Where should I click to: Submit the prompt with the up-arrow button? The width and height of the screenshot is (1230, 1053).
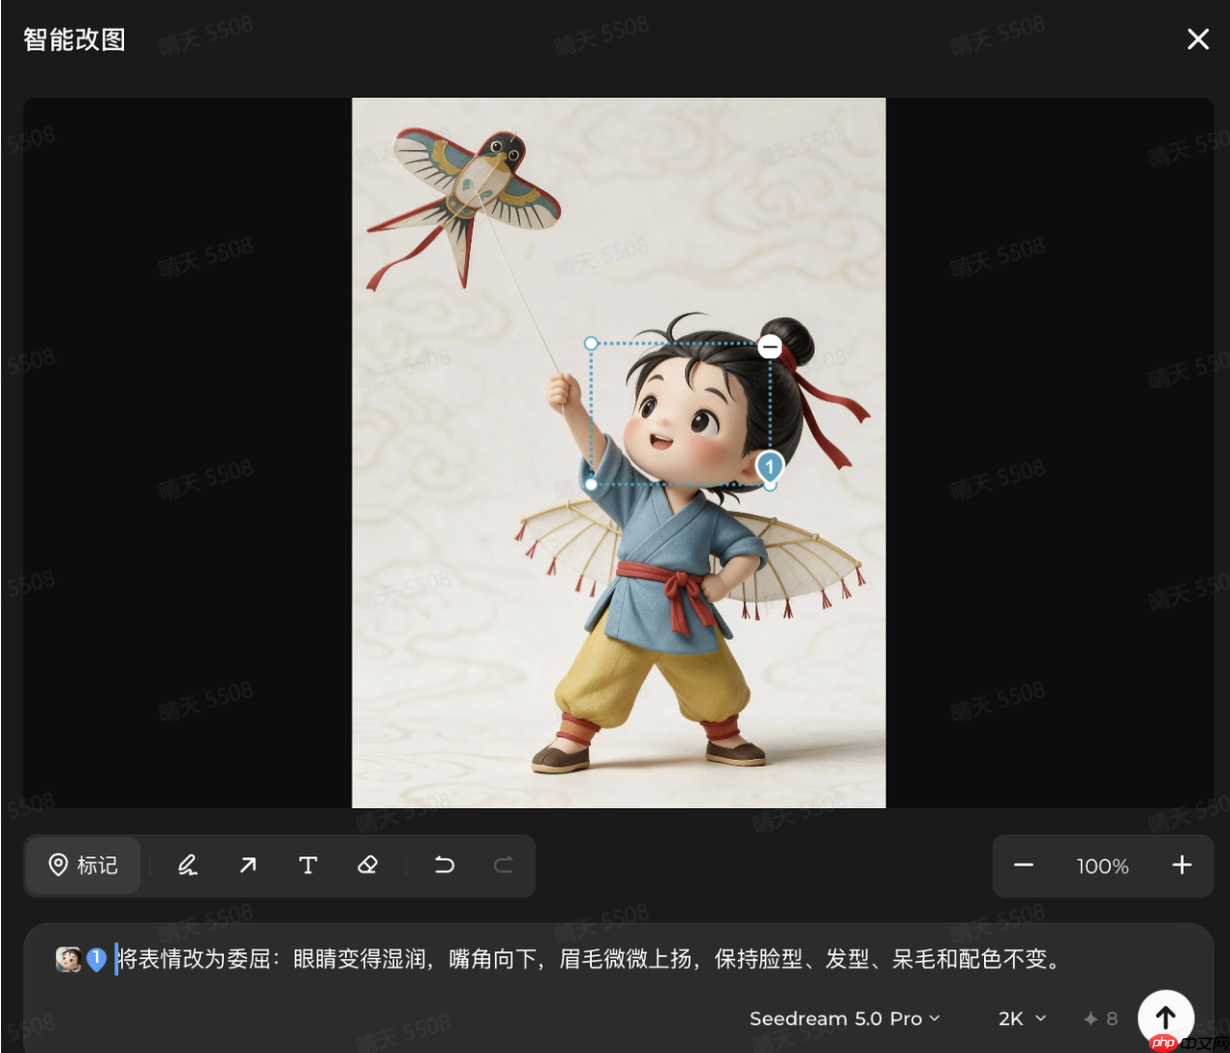pos(1166,1017)
